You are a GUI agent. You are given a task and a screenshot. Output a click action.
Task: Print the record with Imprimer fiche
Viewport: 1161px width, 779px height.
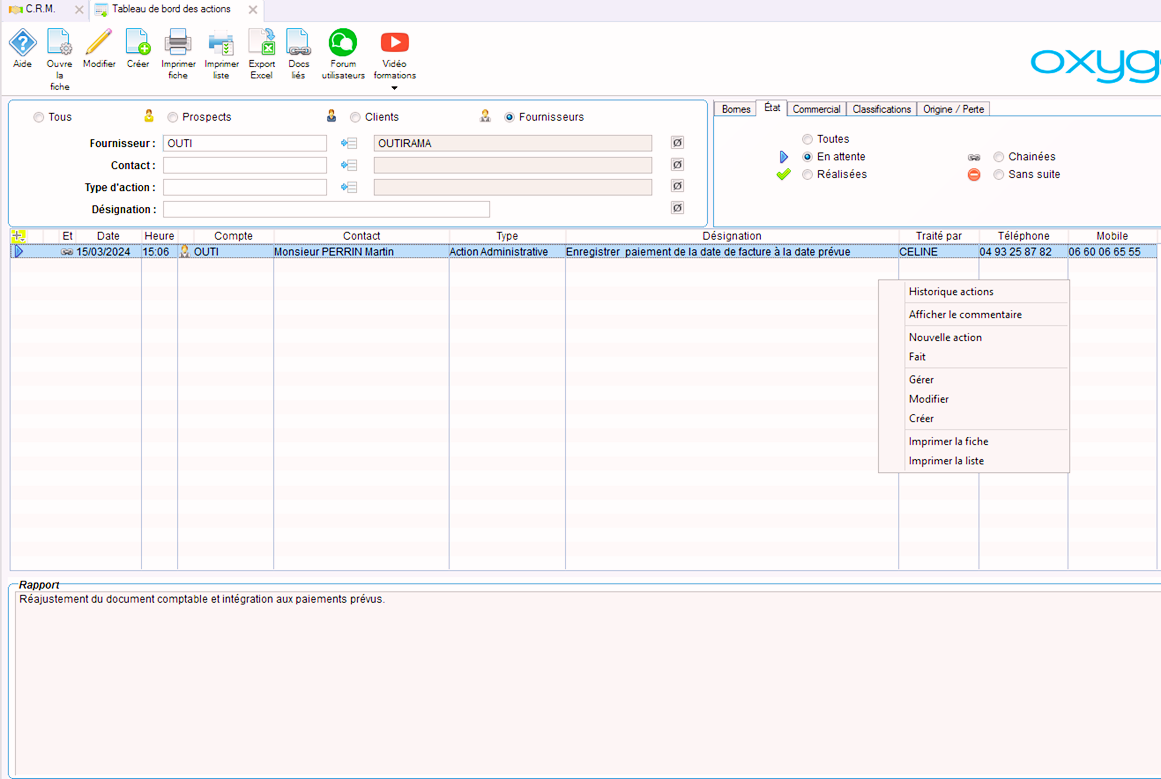click(178, 43)
